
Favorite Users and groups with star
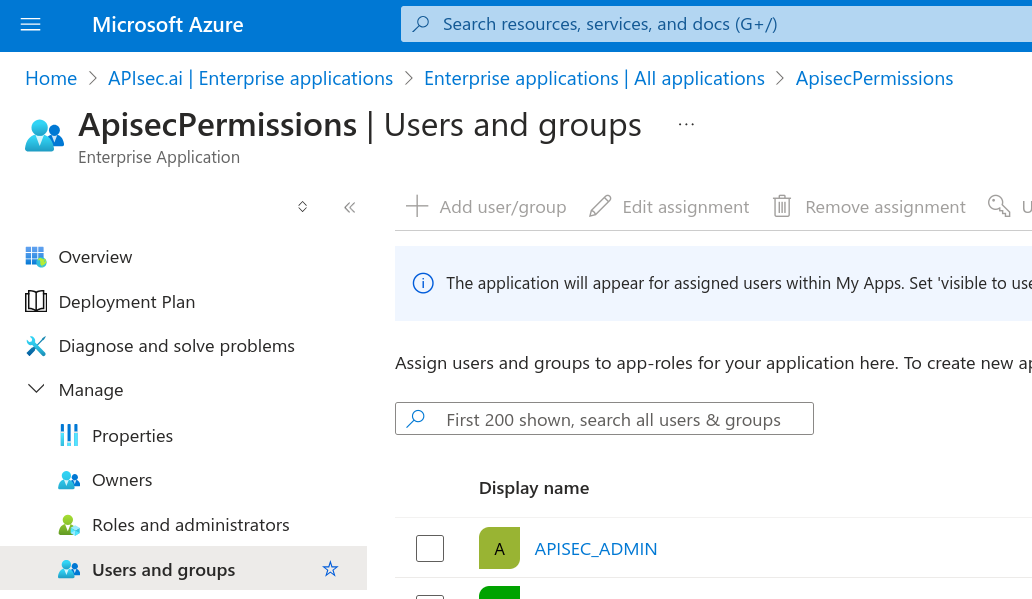(330, 569)
